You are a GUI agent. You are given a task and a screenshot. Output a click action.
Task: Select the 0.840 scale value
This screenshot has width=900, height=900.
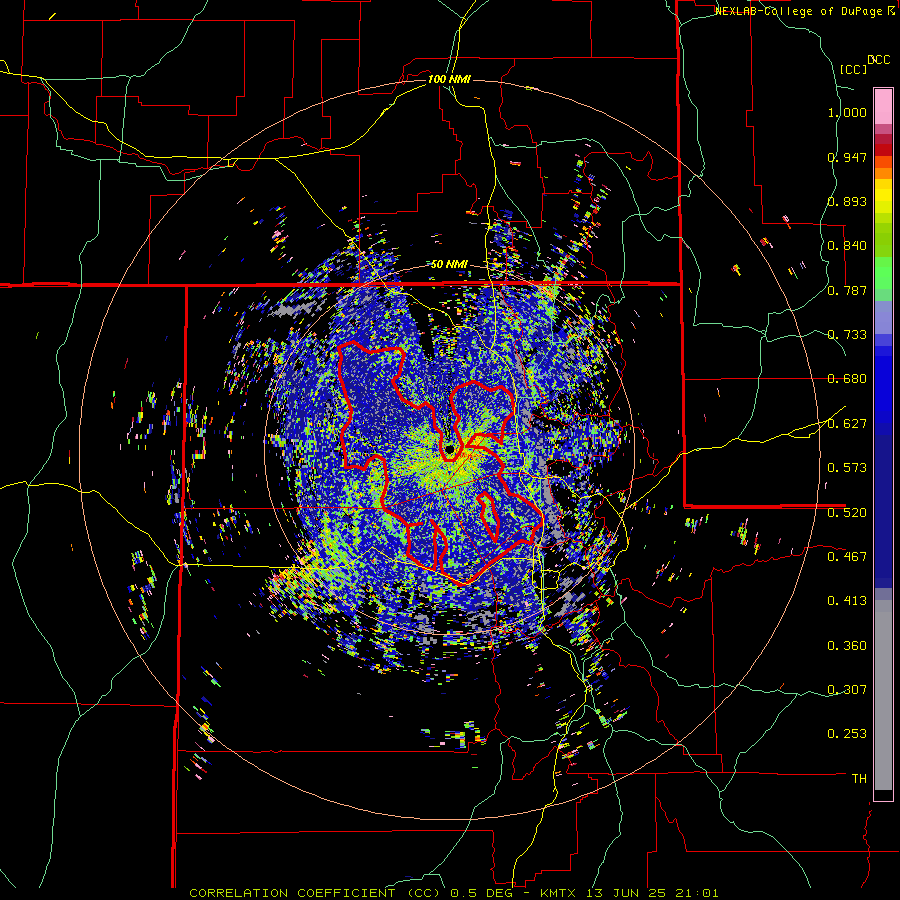click(x=847, y=246)
